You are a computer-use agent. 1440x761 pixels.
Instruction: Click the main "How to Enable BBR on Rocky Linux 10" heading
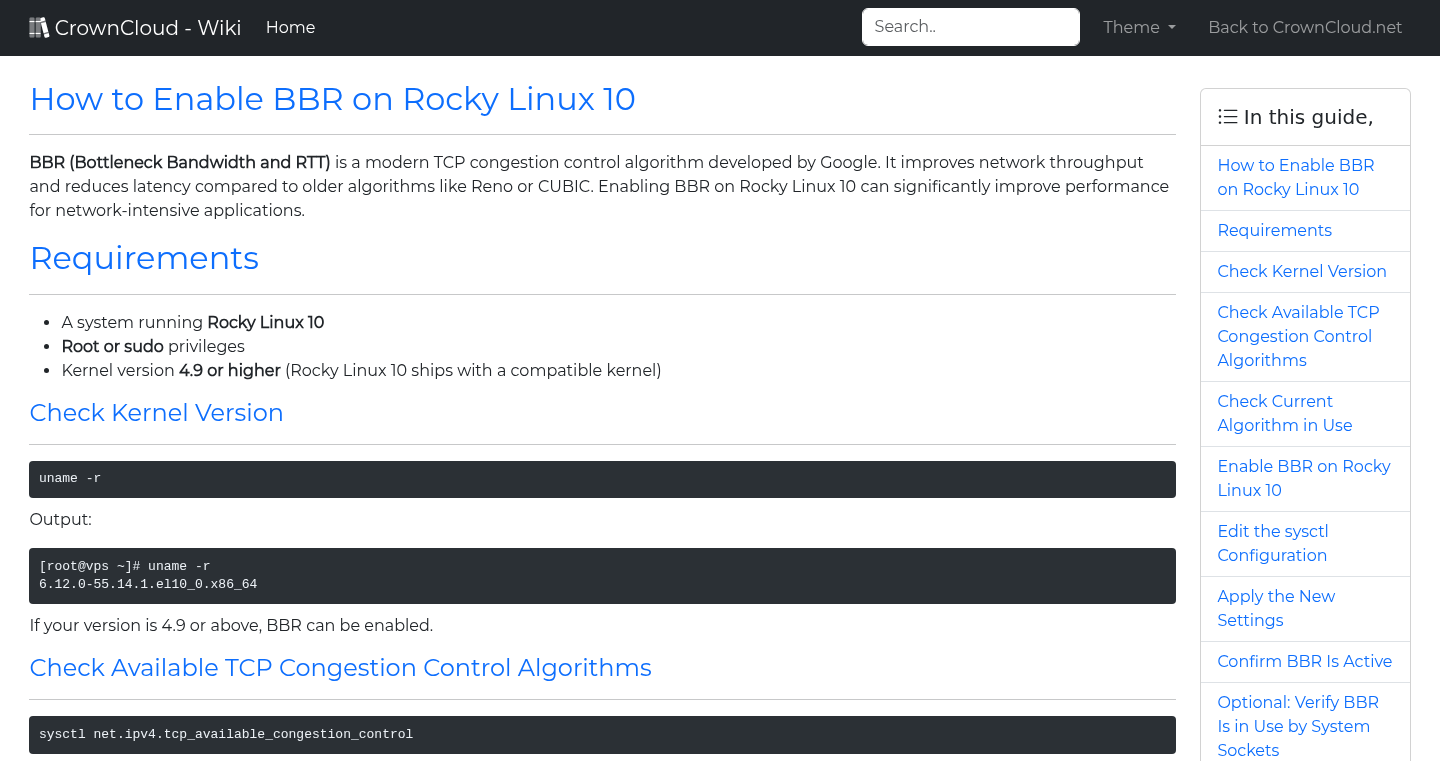[332, 99]
